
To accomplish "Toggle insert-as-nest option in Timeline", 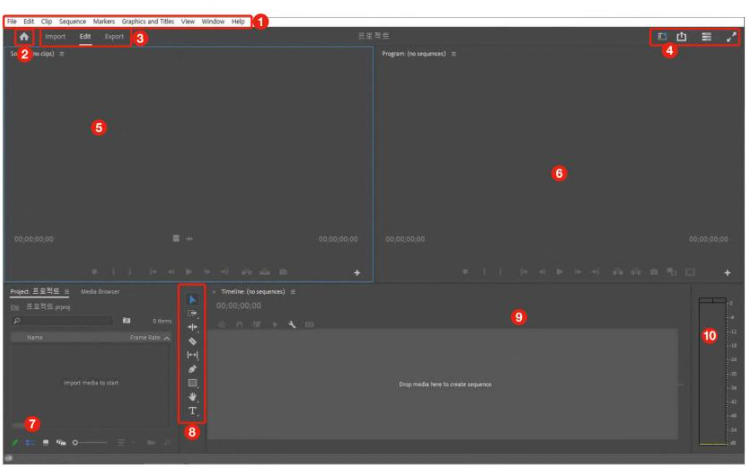I will 222,324.
